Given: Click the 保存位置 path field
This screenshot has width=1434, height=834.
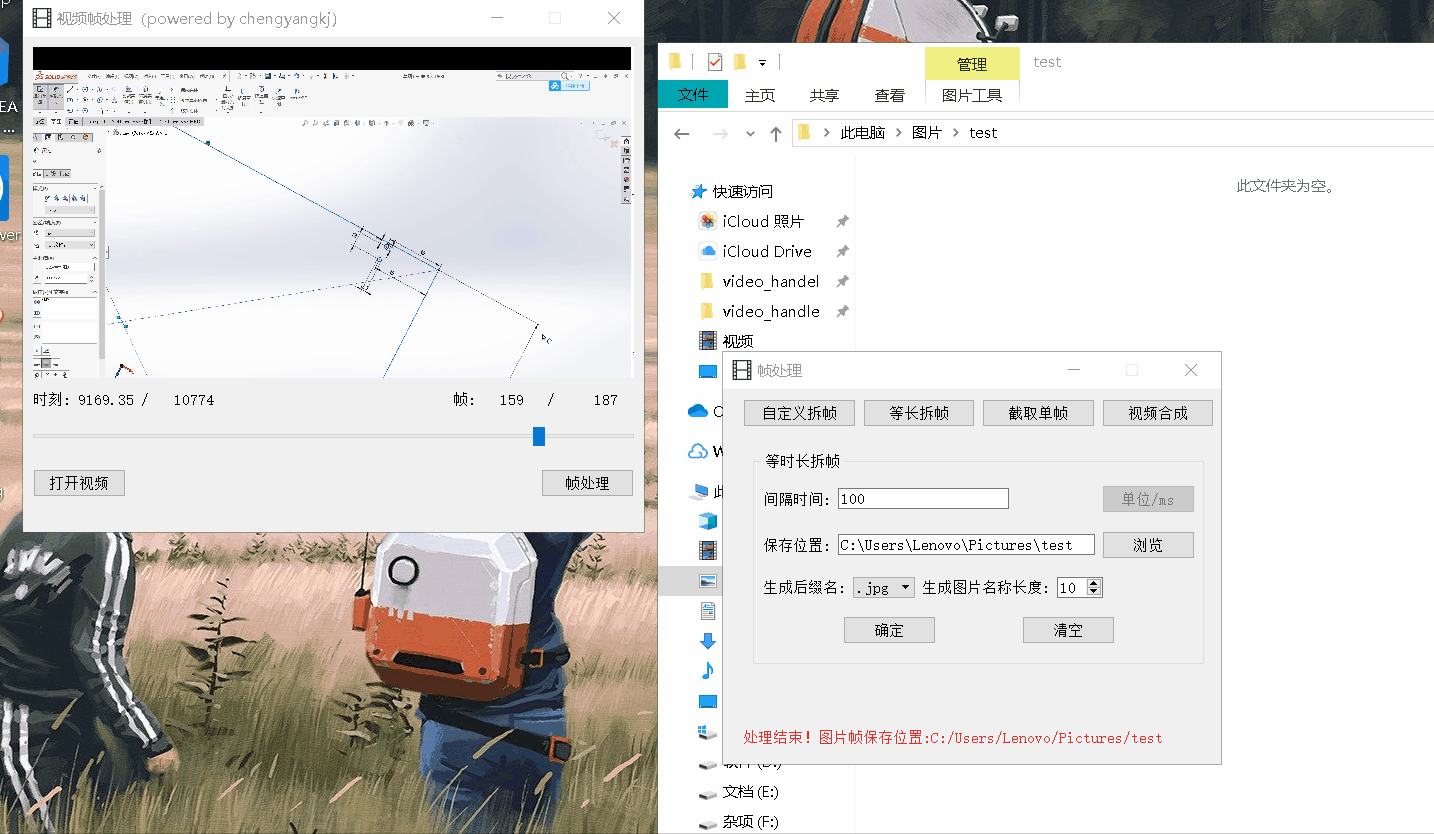Looking at the screenshot, I should click(966, 545).
